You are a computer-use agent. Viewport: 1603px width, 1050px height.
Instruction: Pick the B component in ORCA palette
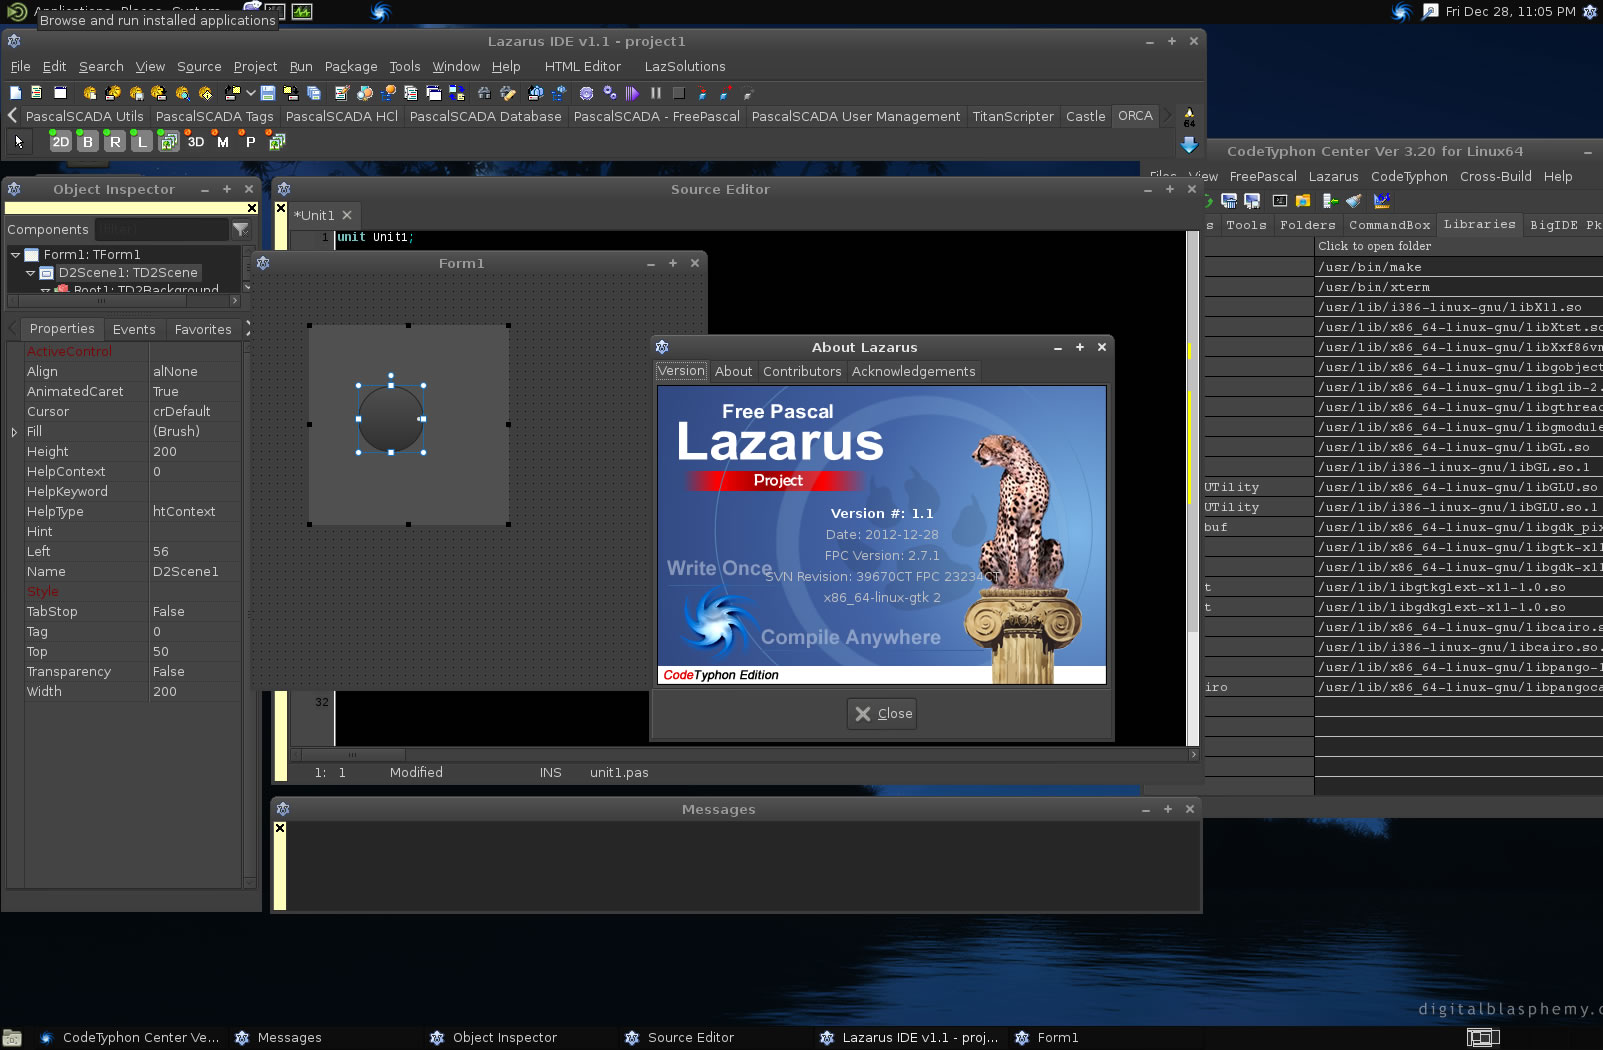pyautogui.click(x=88, y=142)
